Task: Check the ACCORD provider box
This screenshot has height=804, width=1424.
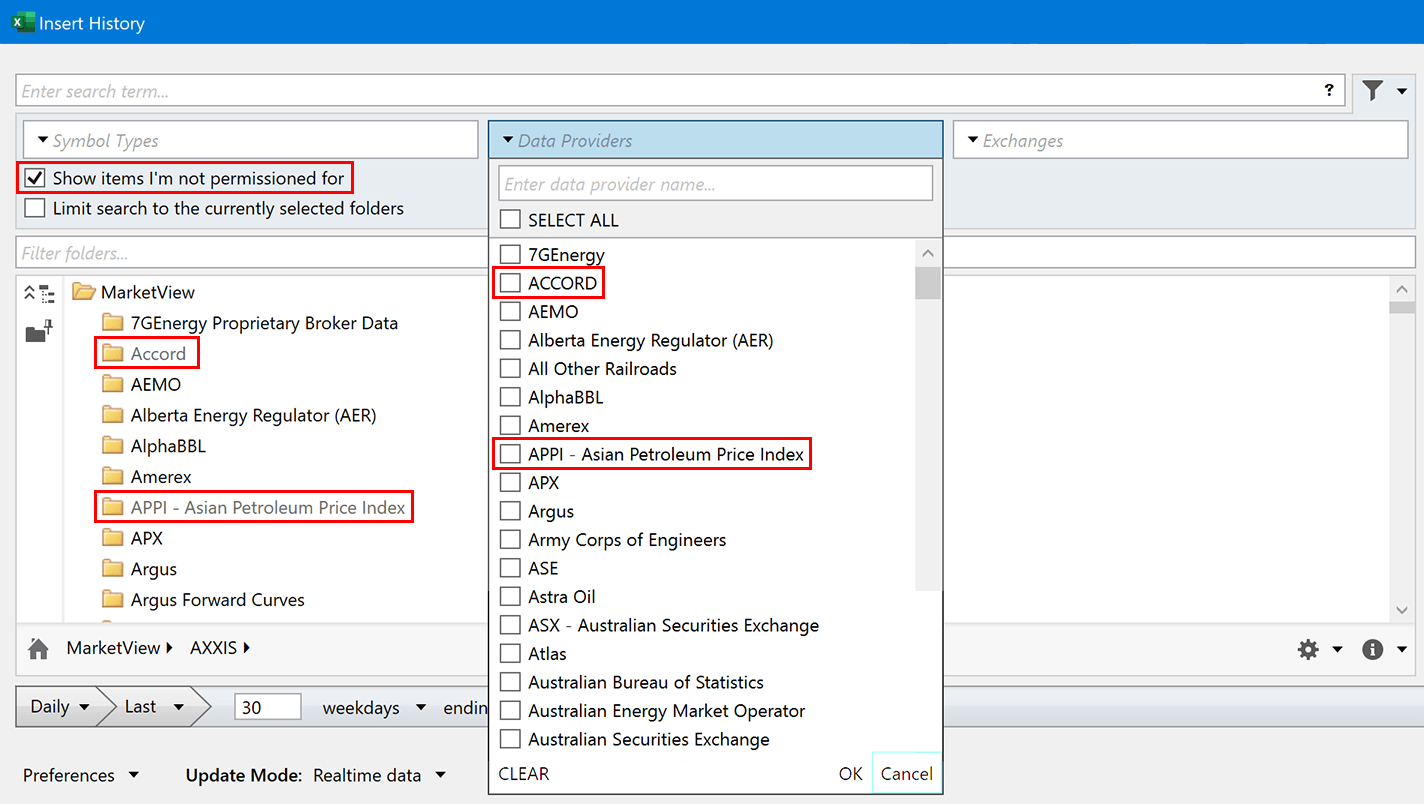Action: click(x=510, y=284)
